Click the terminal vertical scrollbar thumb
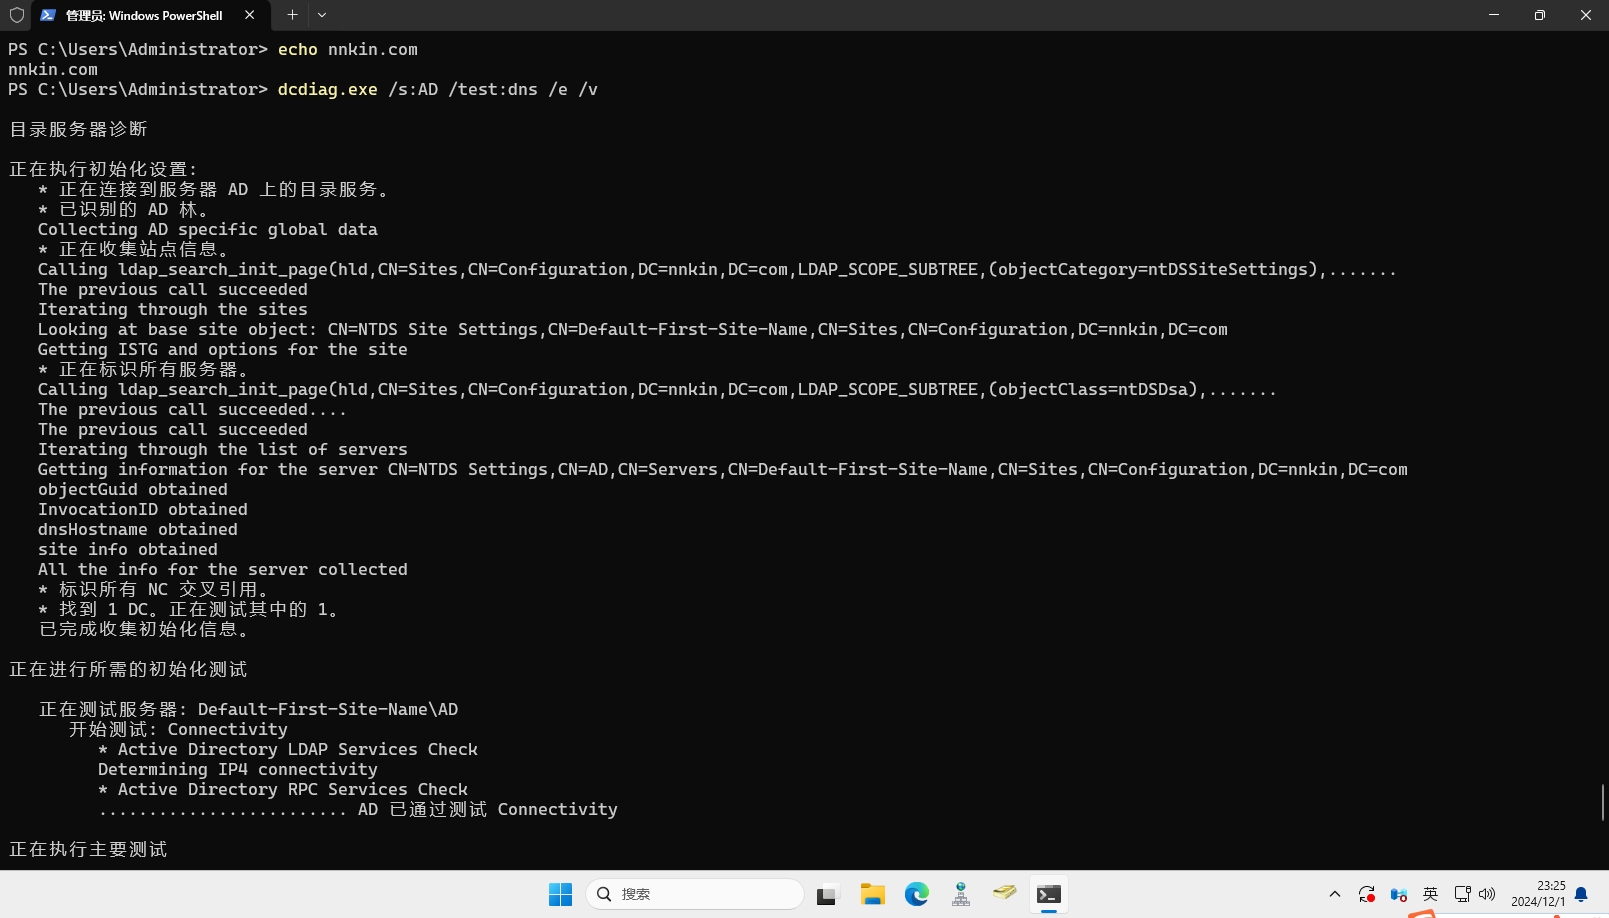Screen dimensions: 1609x918 [x=1603, y=802]
